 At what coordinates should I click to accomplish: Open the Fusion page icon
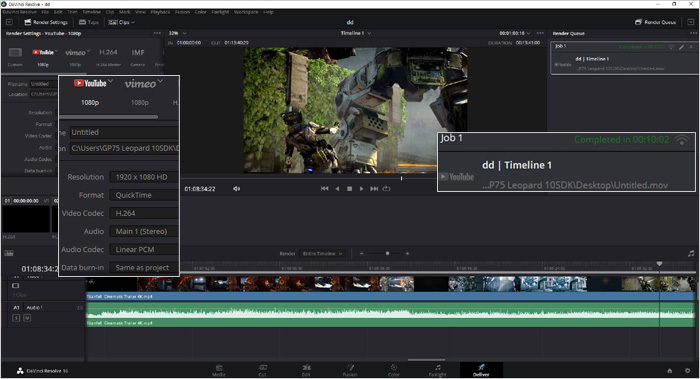click(x=350, y=370)
